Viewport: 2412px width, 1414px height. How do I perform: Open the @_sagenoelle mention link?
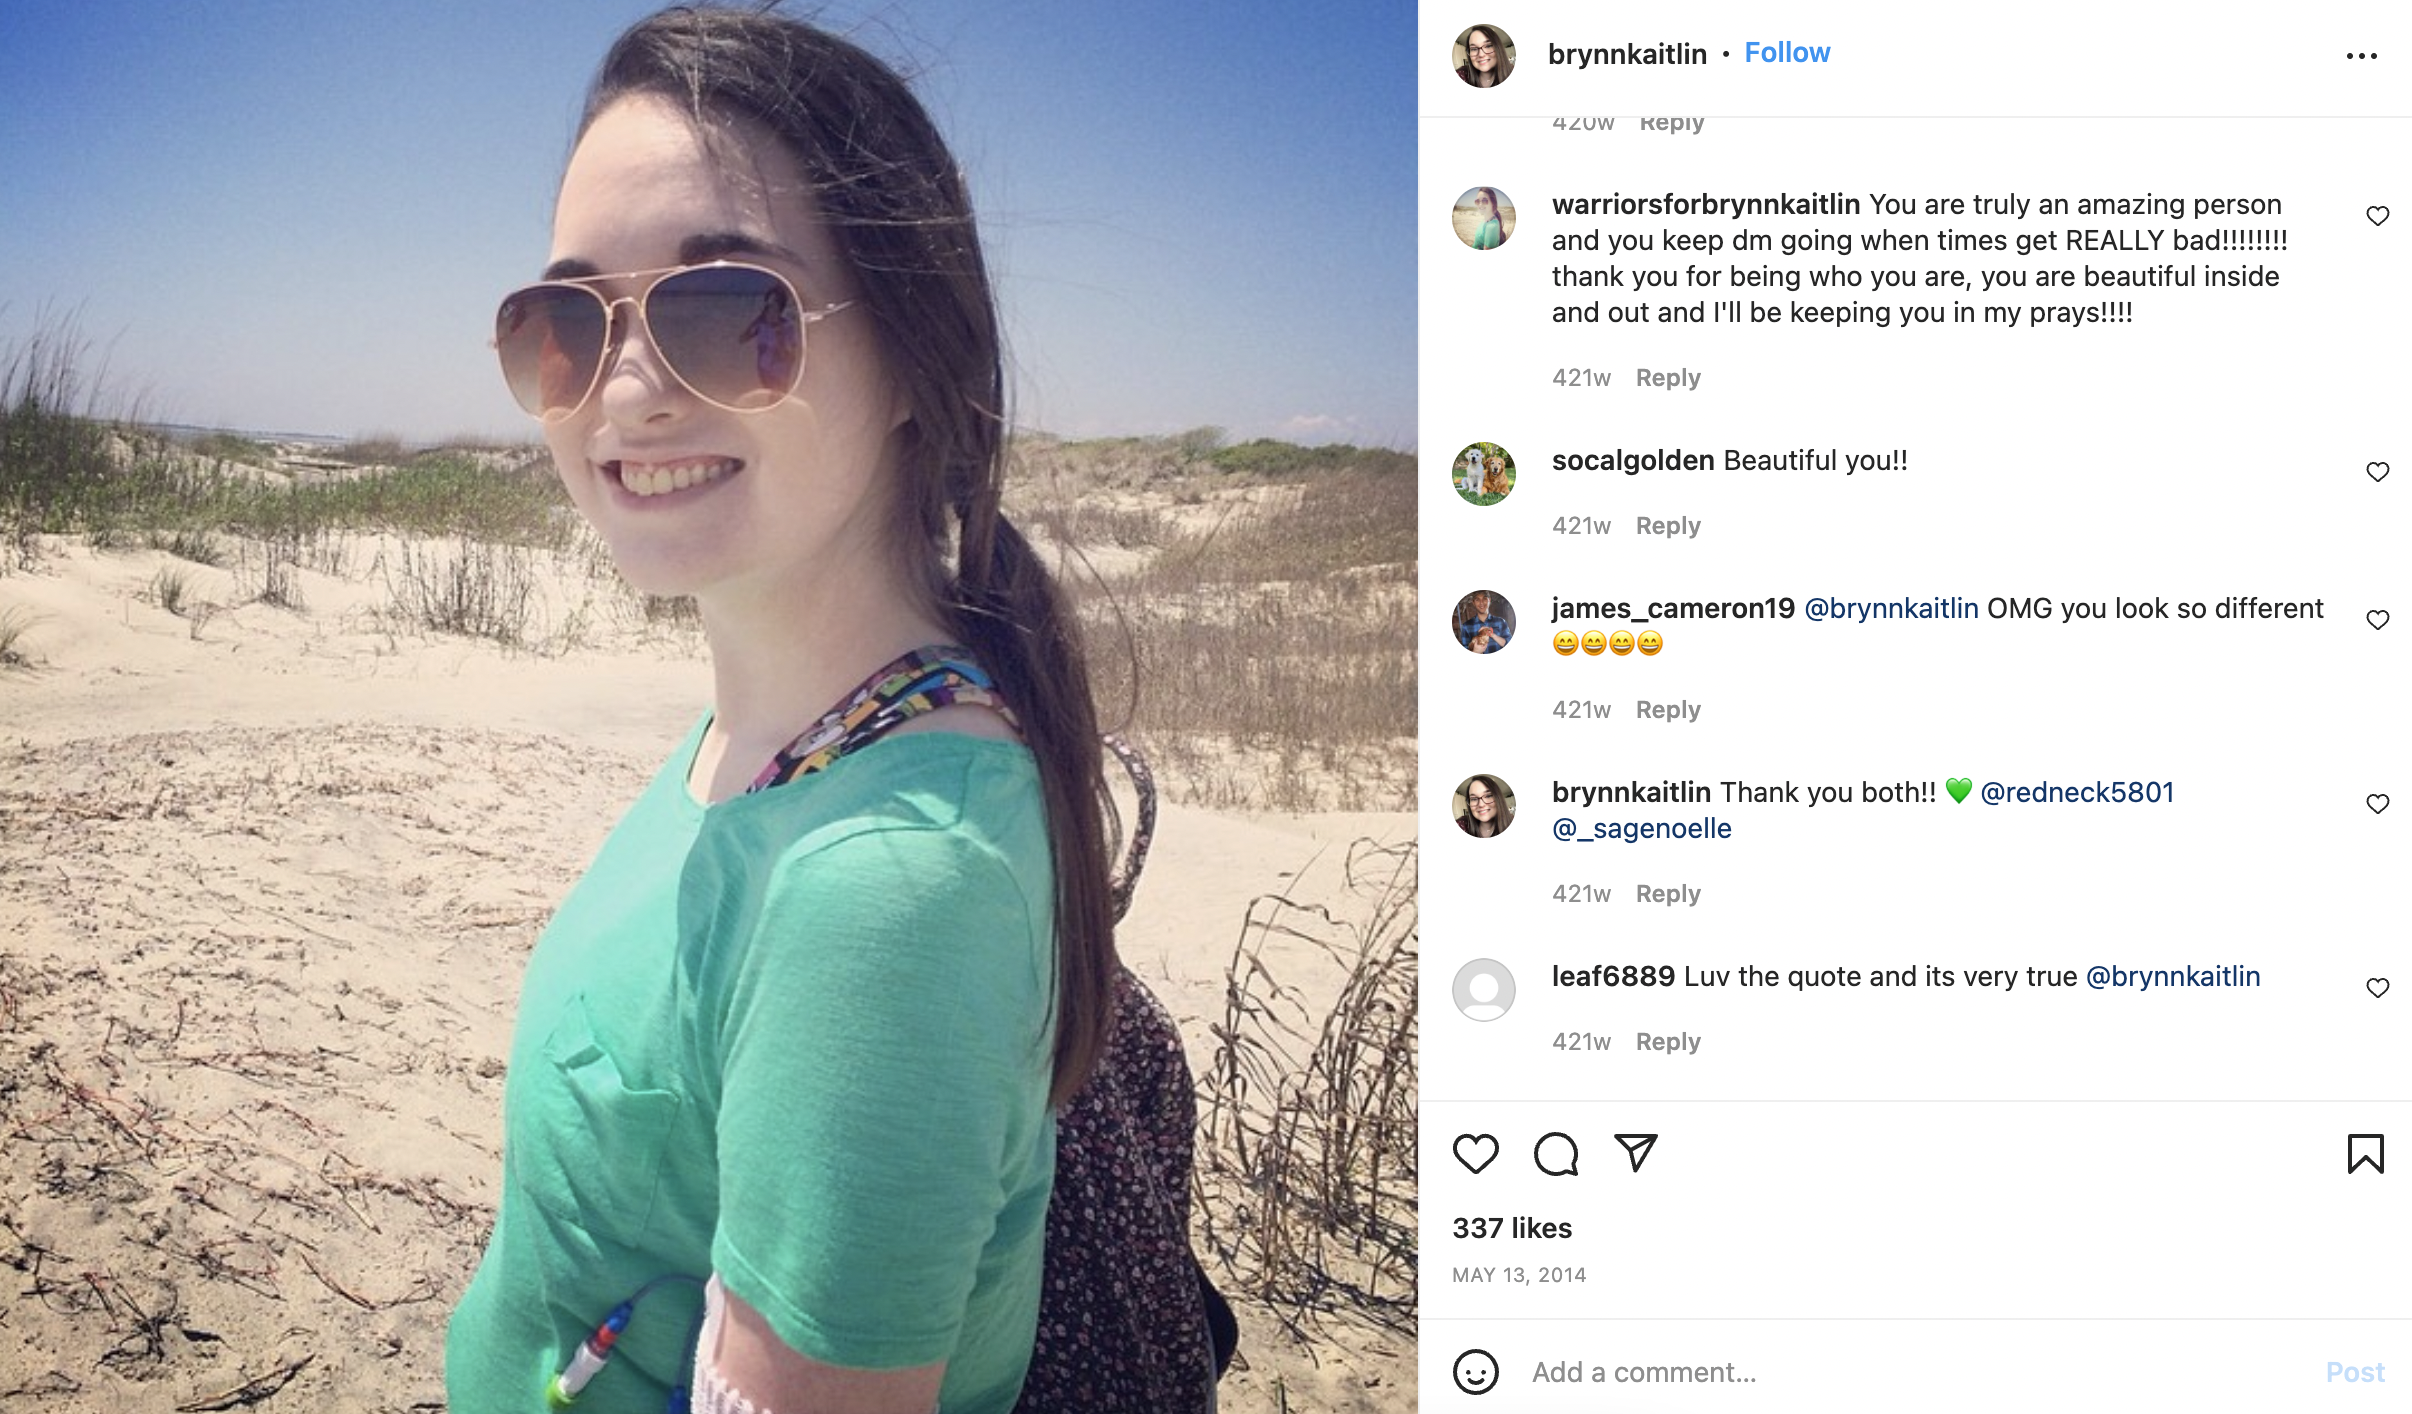[x=1642, y=828]
